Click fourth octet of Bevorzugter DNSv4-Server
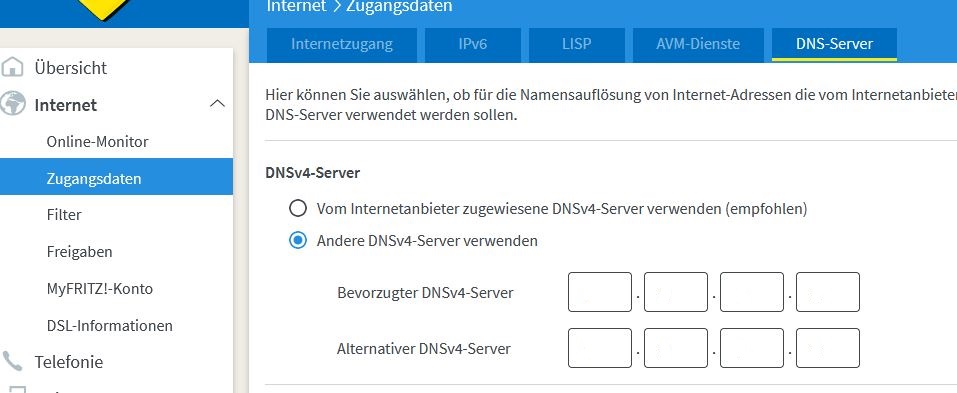 (x=828, y=292)
